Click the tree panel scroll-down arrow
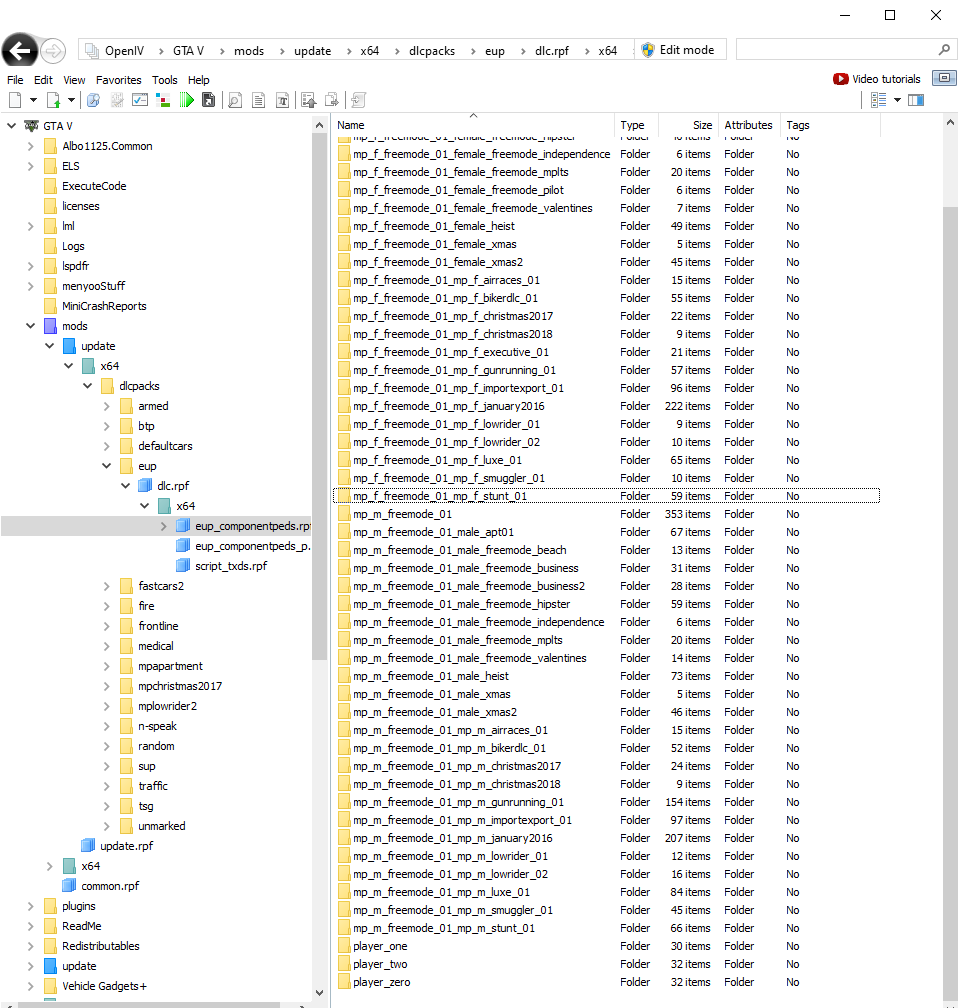 (319, 993)
